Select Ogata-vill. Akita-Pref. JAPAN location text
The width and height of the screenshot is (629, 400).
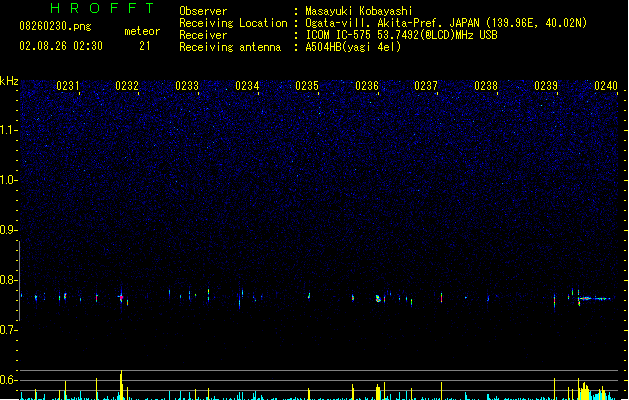[x=446, y=23]
